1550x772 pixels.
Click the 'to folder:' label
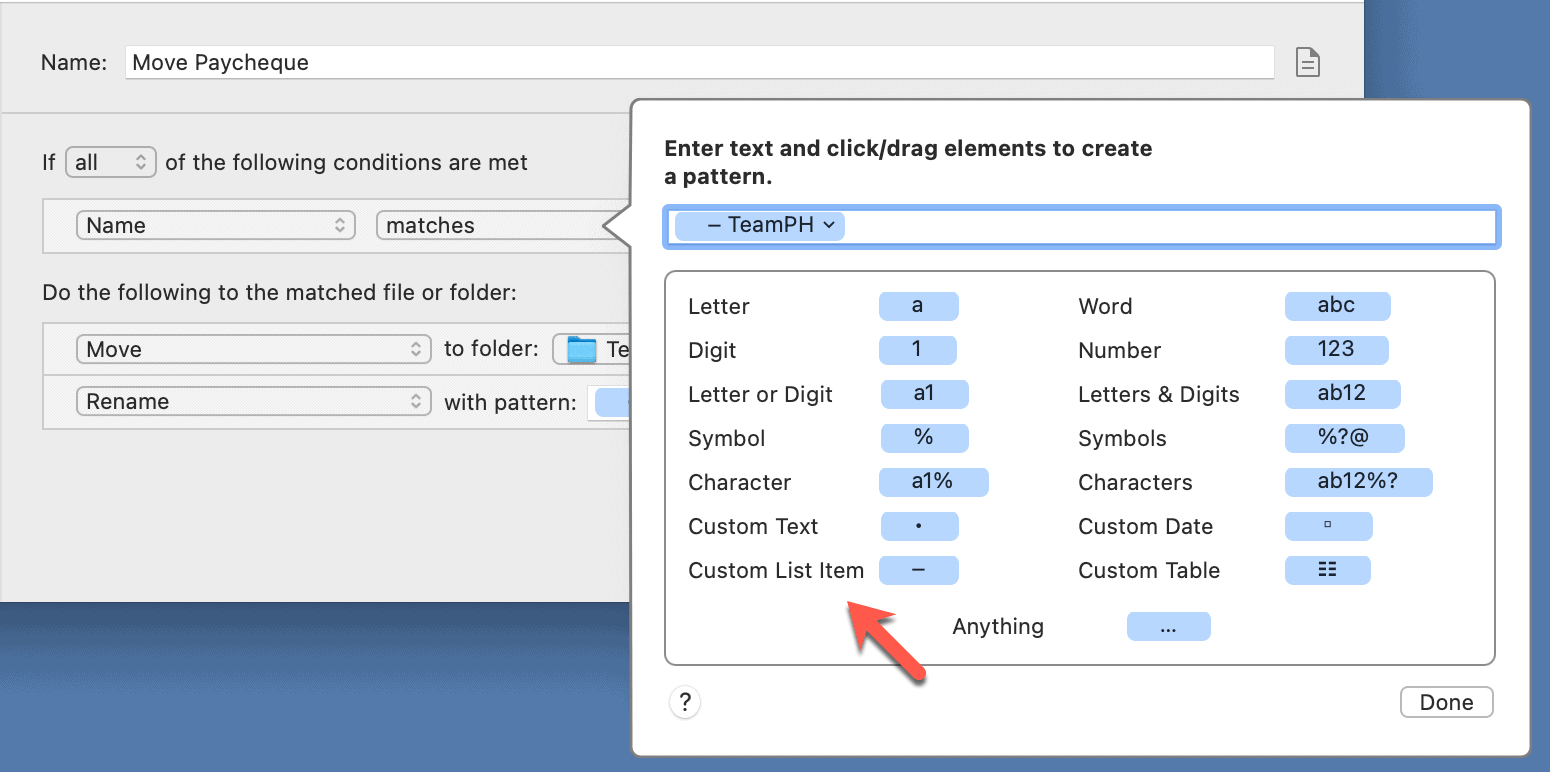tap(491, 349)
